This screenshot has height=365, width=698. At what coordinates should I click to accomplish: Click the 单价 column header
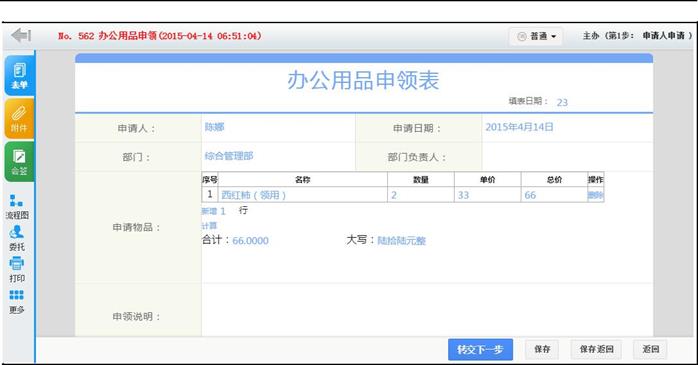487,180
